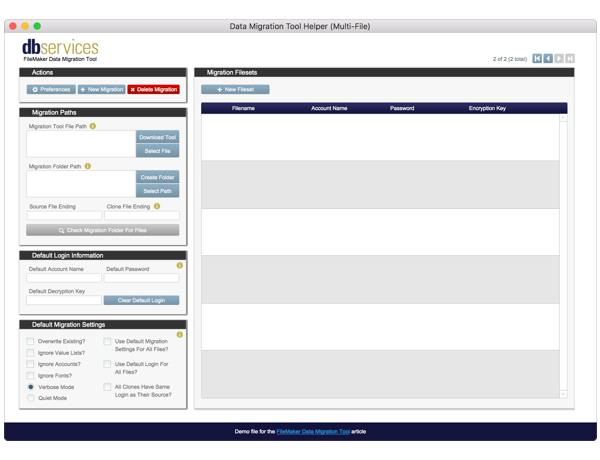
Task: Click info icon beside Migration Tool File Path
Action: pyautogui.click(x=93, y=126)
